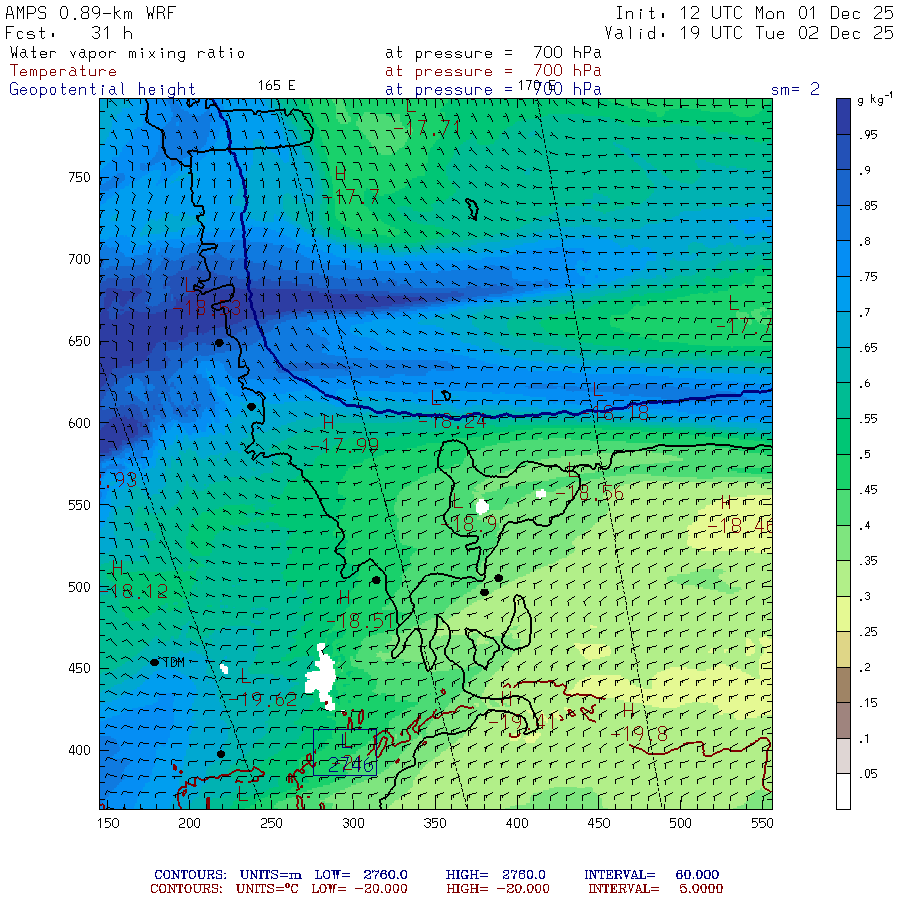Click the '-18.51' high temperature label
This screenshot has width=900, height=900.
[x=360, y=620]
